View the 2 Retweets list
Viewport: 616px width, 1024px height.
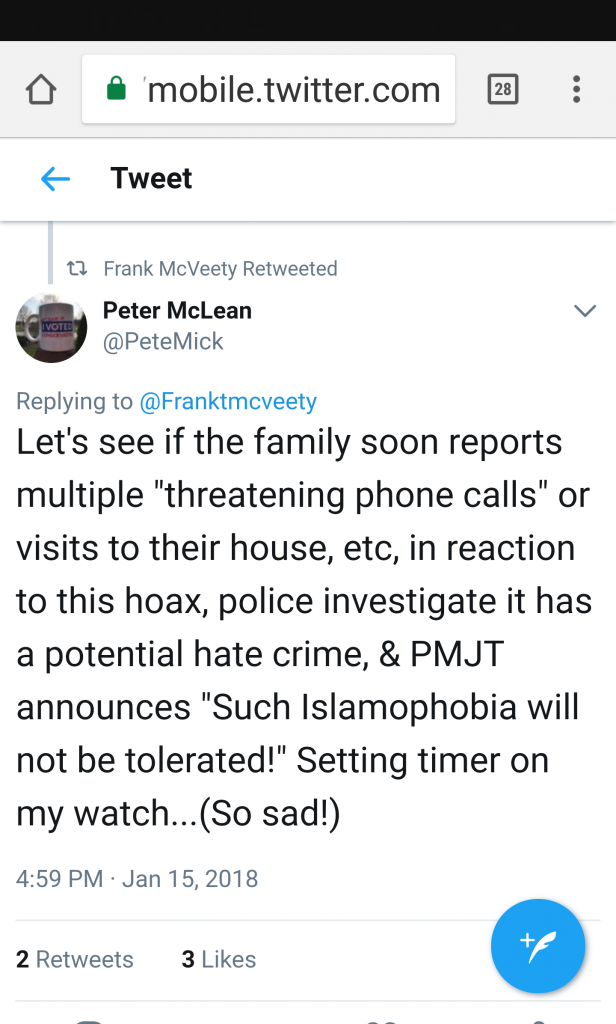[75, 959]
